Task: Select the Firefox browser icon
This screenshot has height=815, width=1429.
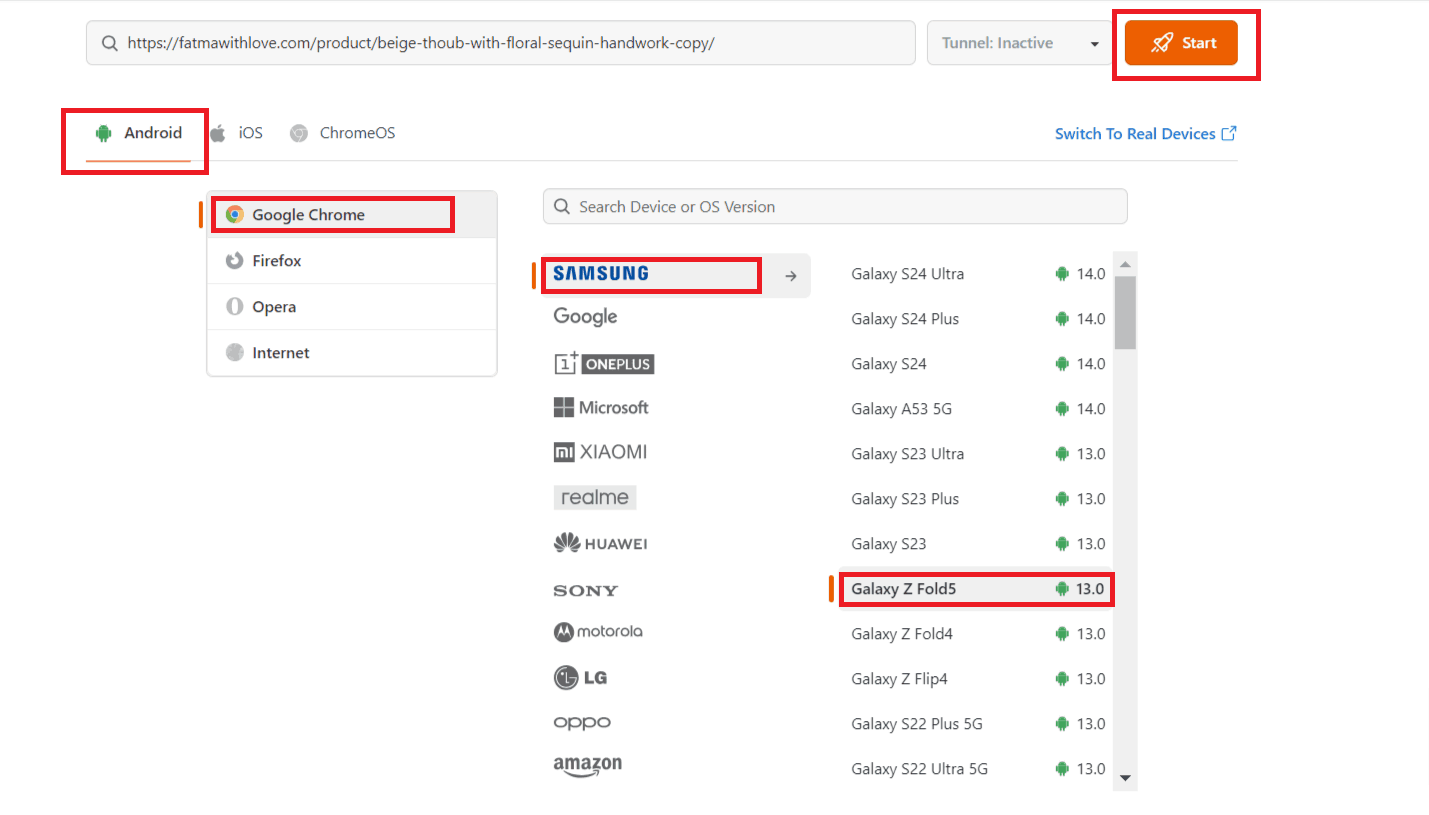Action: 237,260
